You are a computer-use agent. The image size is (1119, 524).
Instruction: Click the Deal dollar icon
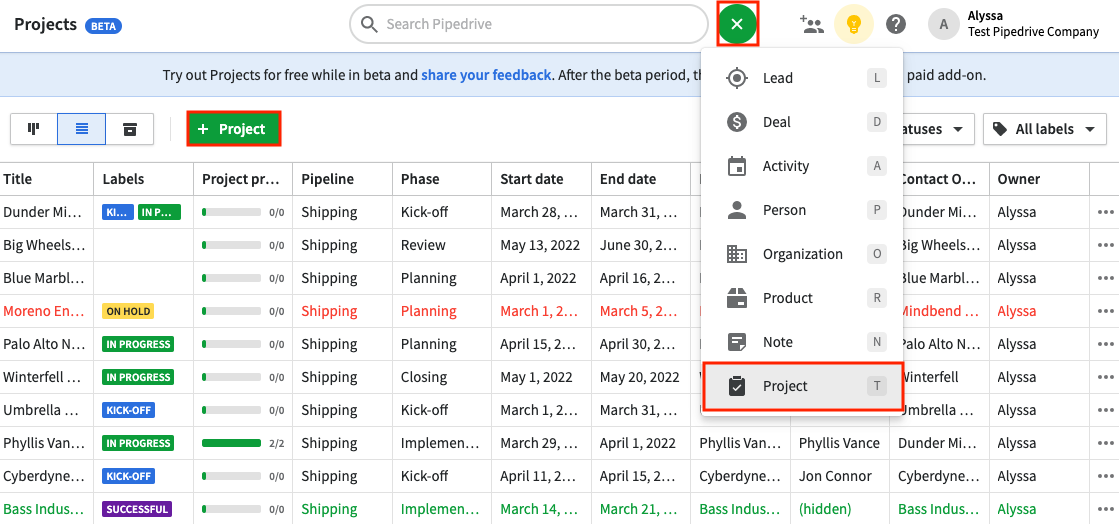click(x=736, y=122)
